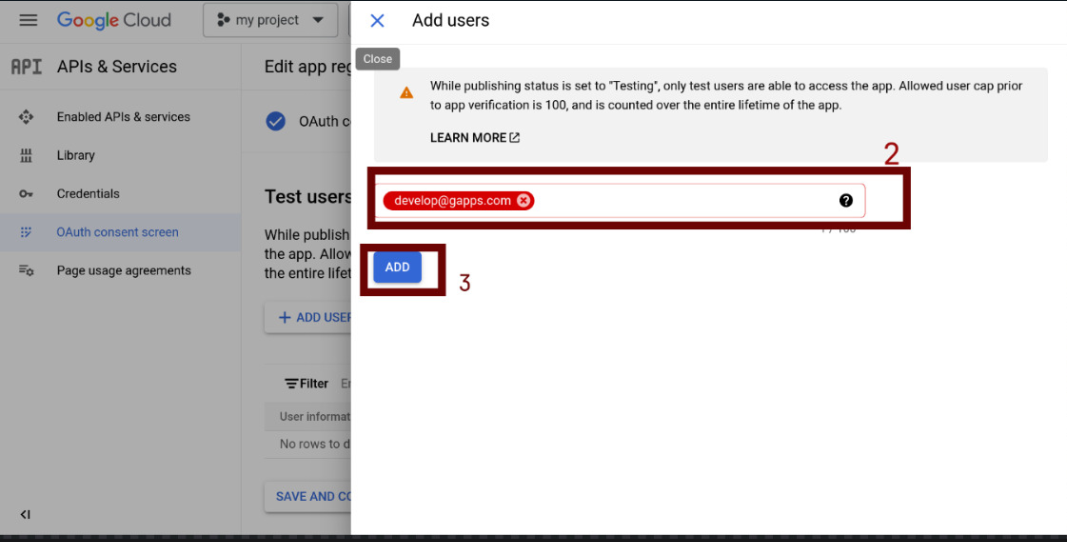Open the LEARN MORE link
The image size is (1067, 542).
point(474,138)
